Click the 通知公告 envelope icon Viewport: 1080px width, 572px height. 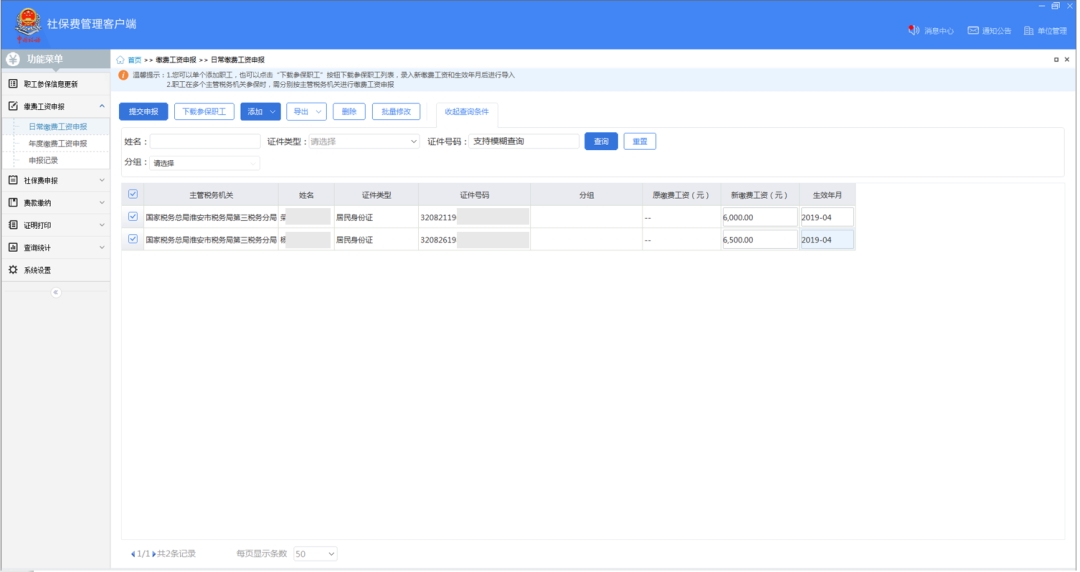(972, 31)
